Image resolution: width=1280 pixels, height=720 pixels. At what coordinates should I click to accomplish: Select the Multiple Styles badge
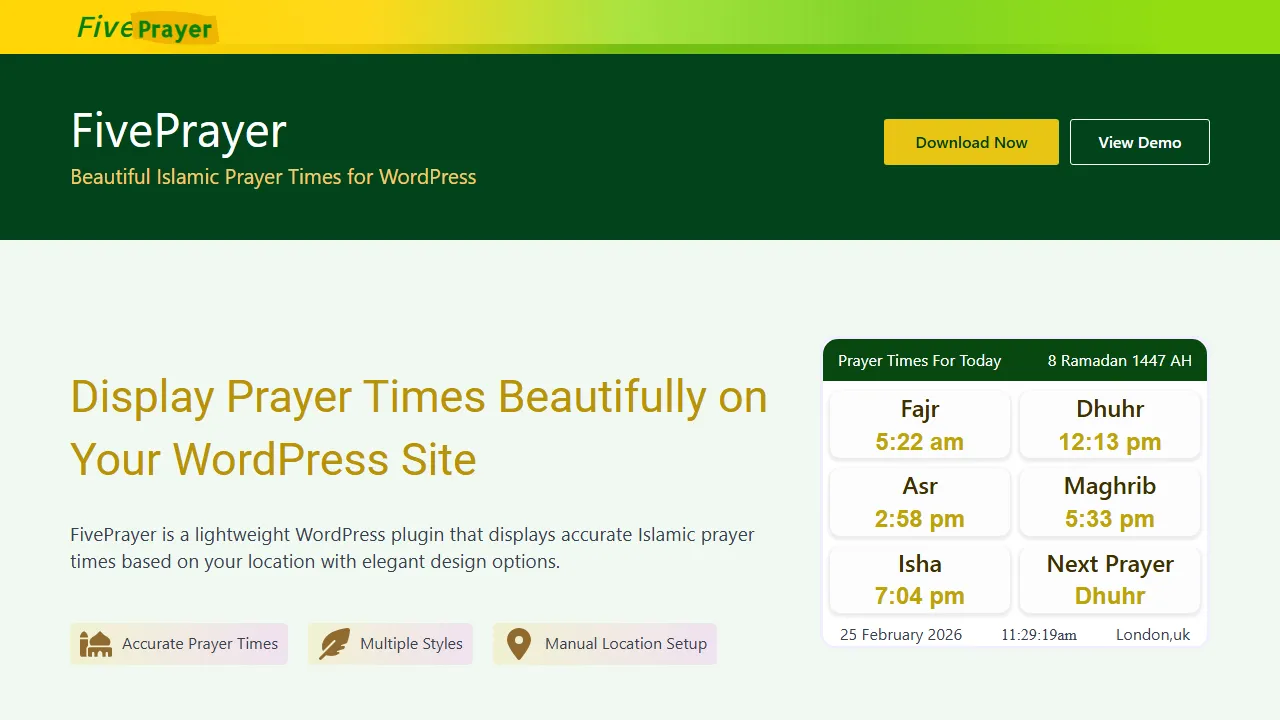pos(390,644)
